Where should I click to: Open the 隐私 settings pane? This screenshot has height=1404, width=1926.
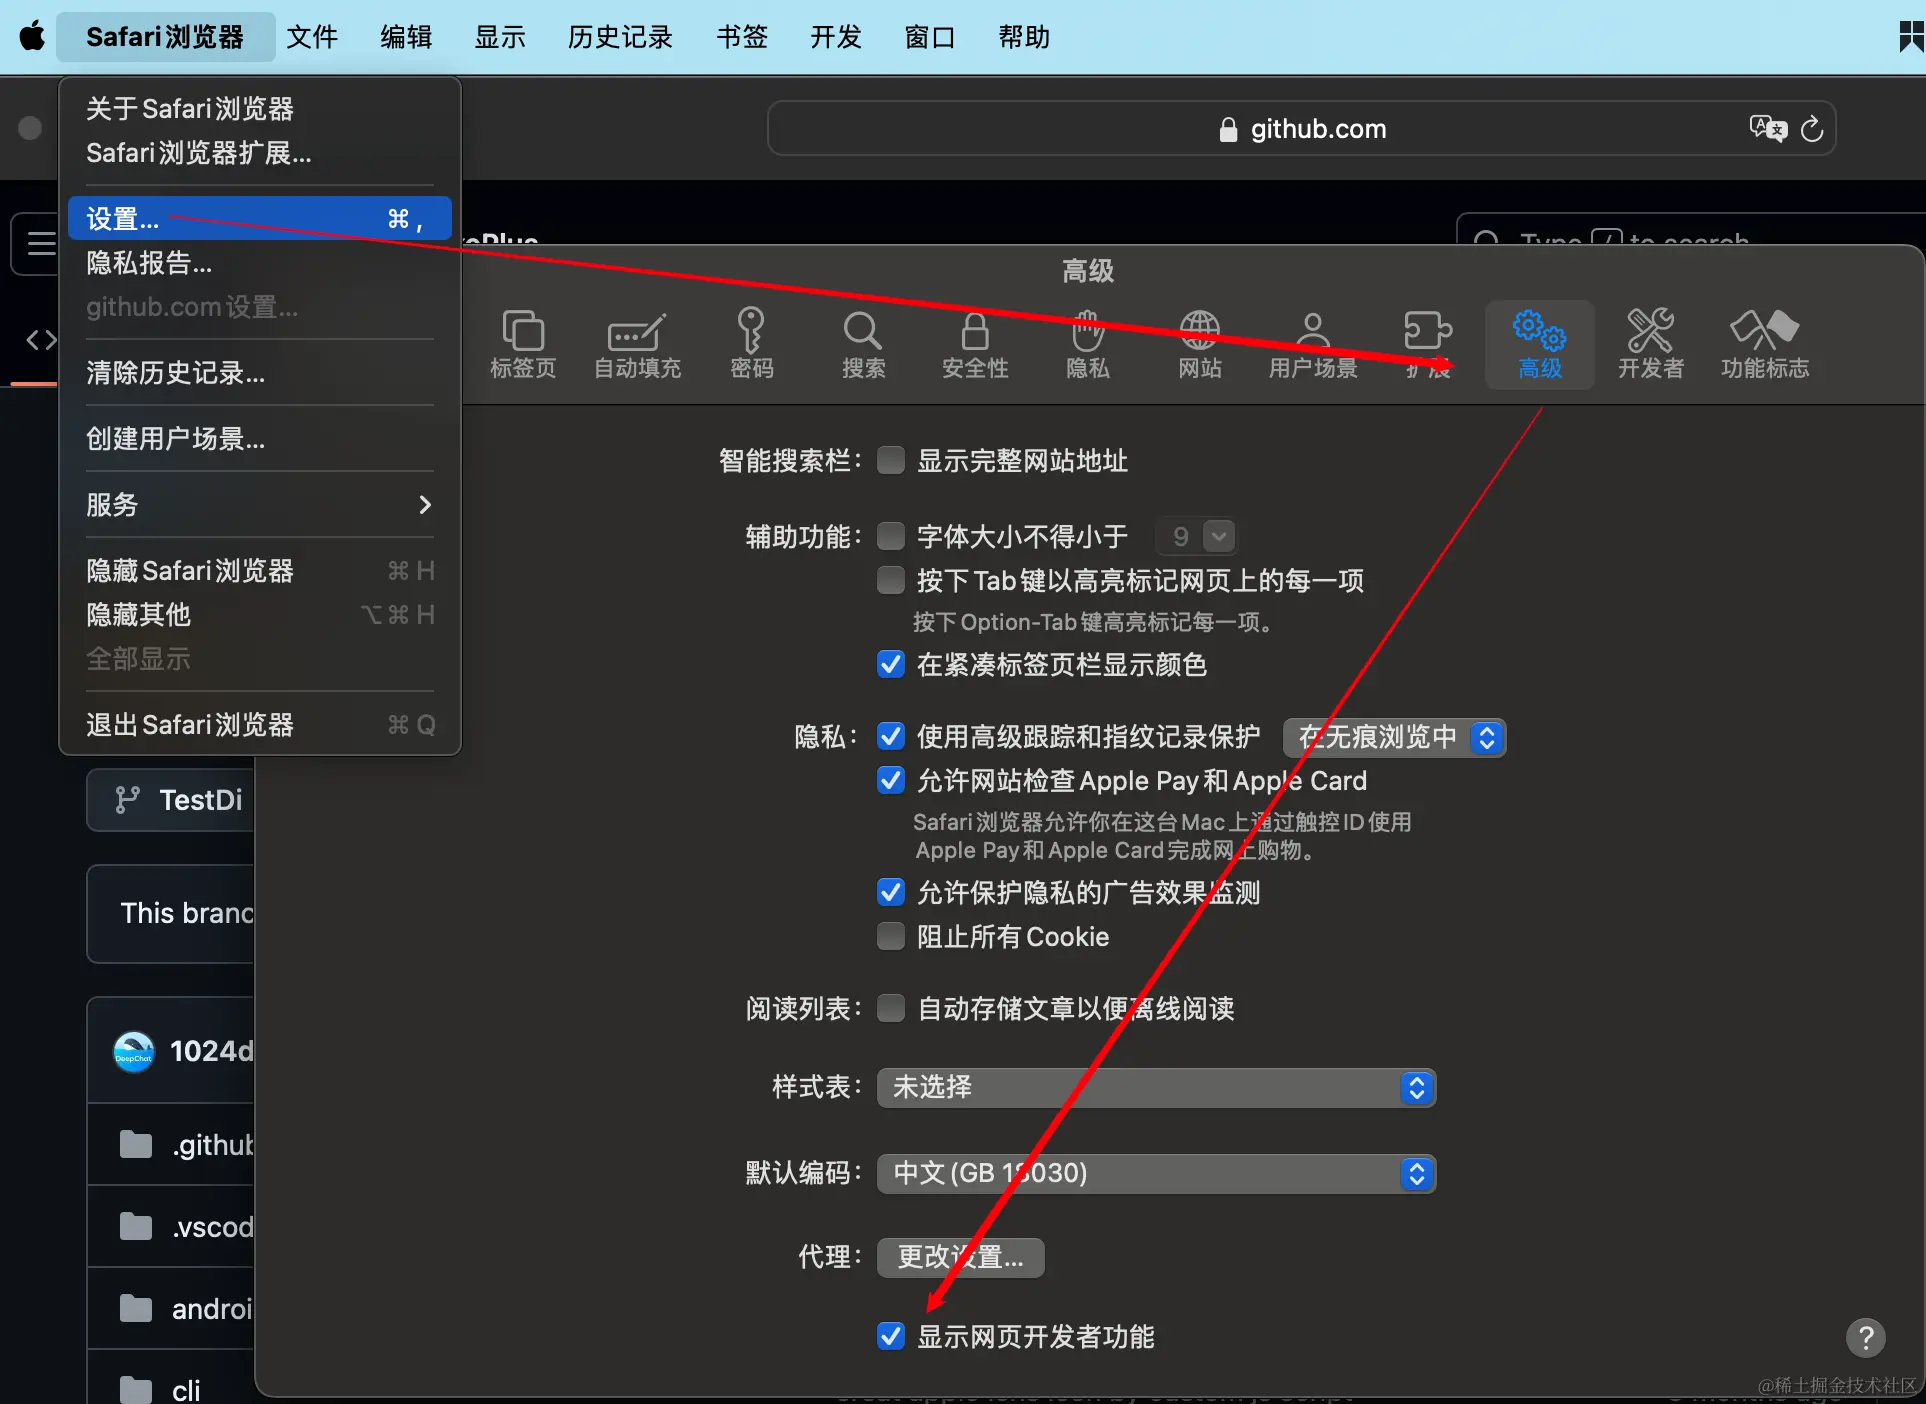point(1087,343)
